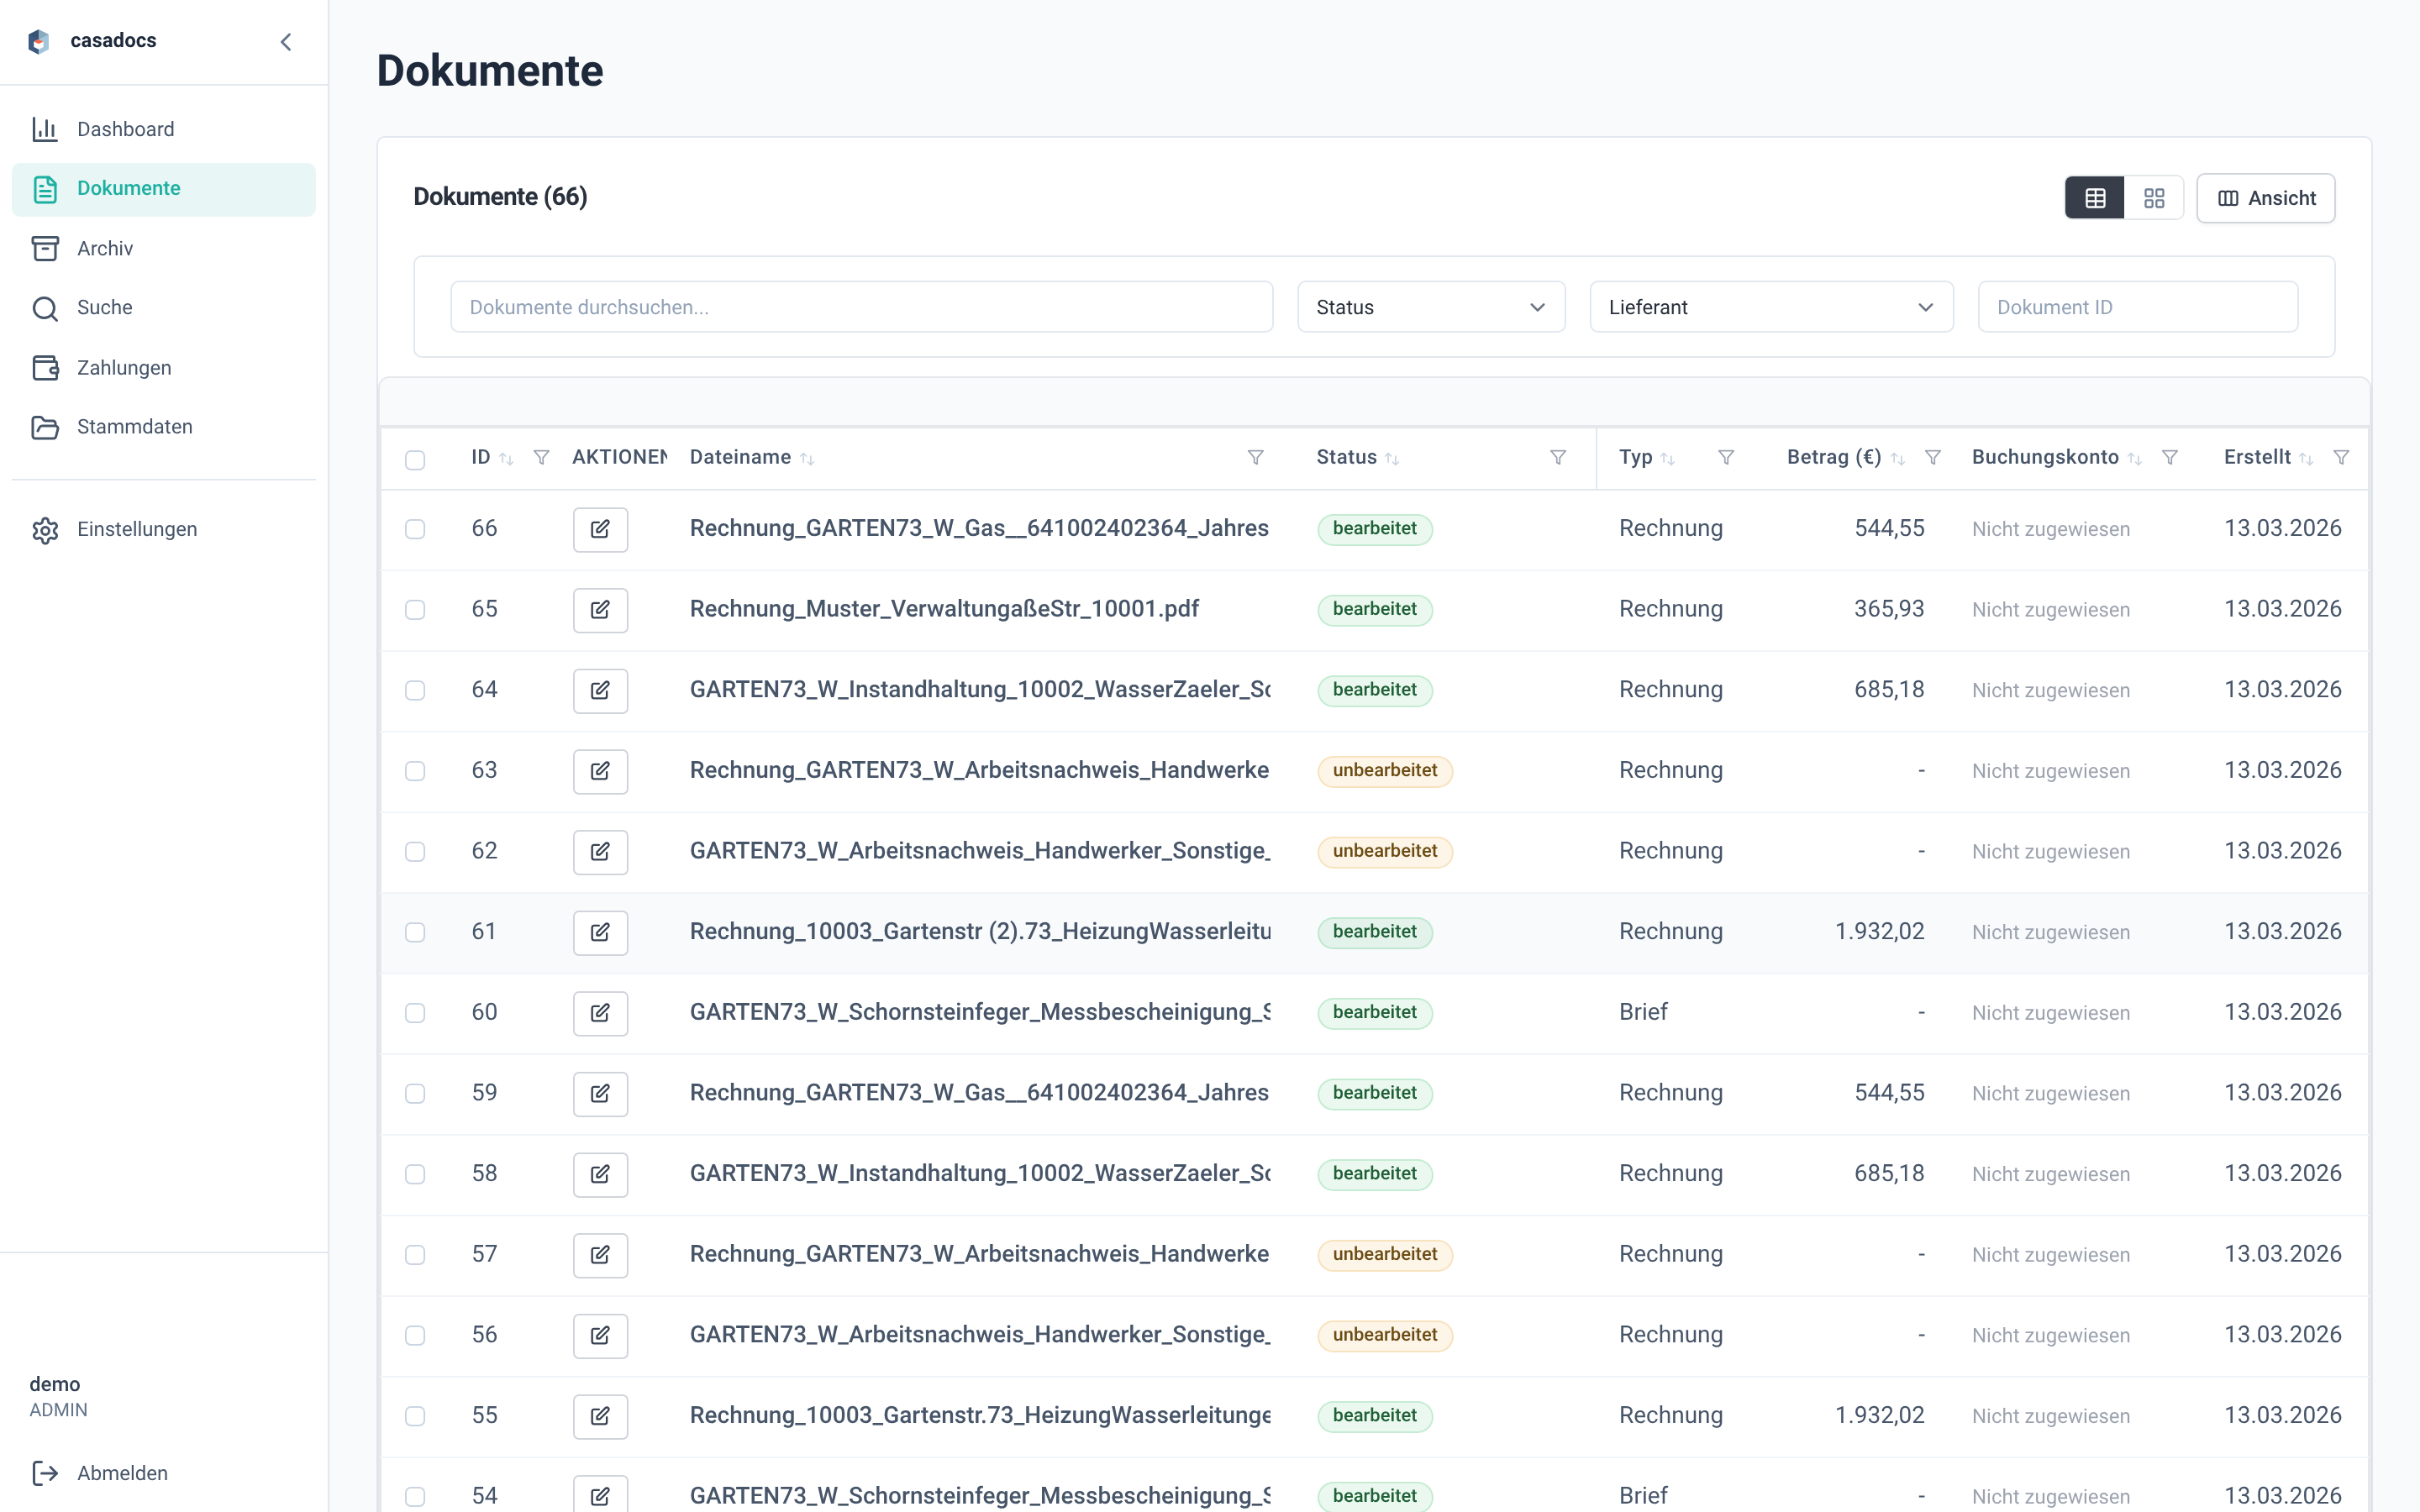Check the box for document 65
Image resolution: width=2420 pixels, height=1512 pixels.
click(x=415, y=610)
